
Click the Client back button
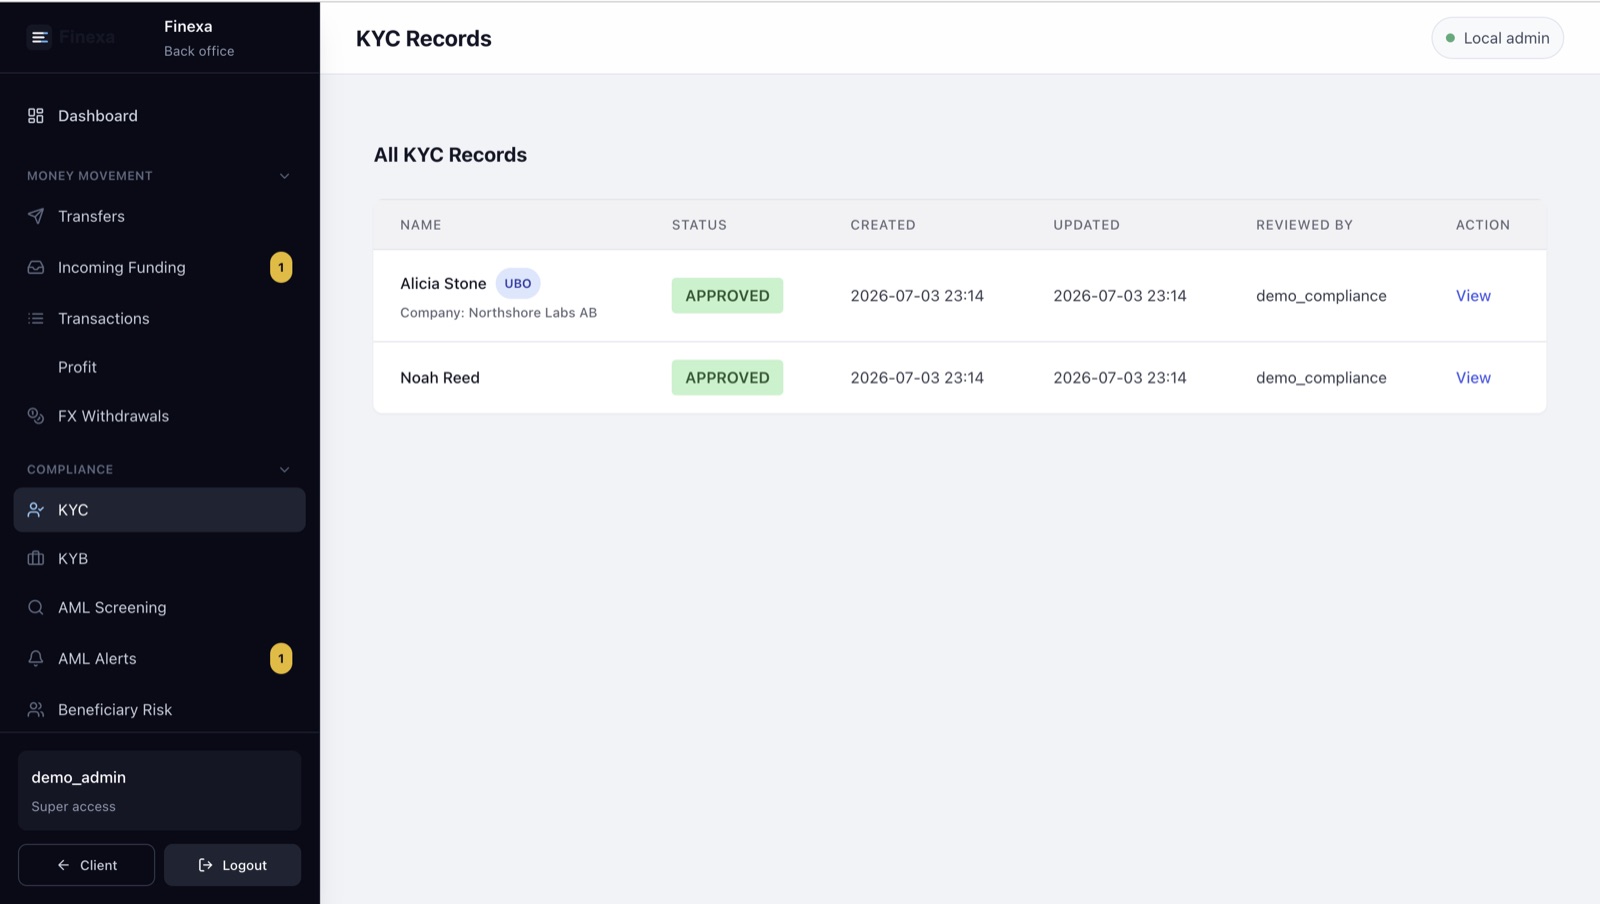click(87, 865)
